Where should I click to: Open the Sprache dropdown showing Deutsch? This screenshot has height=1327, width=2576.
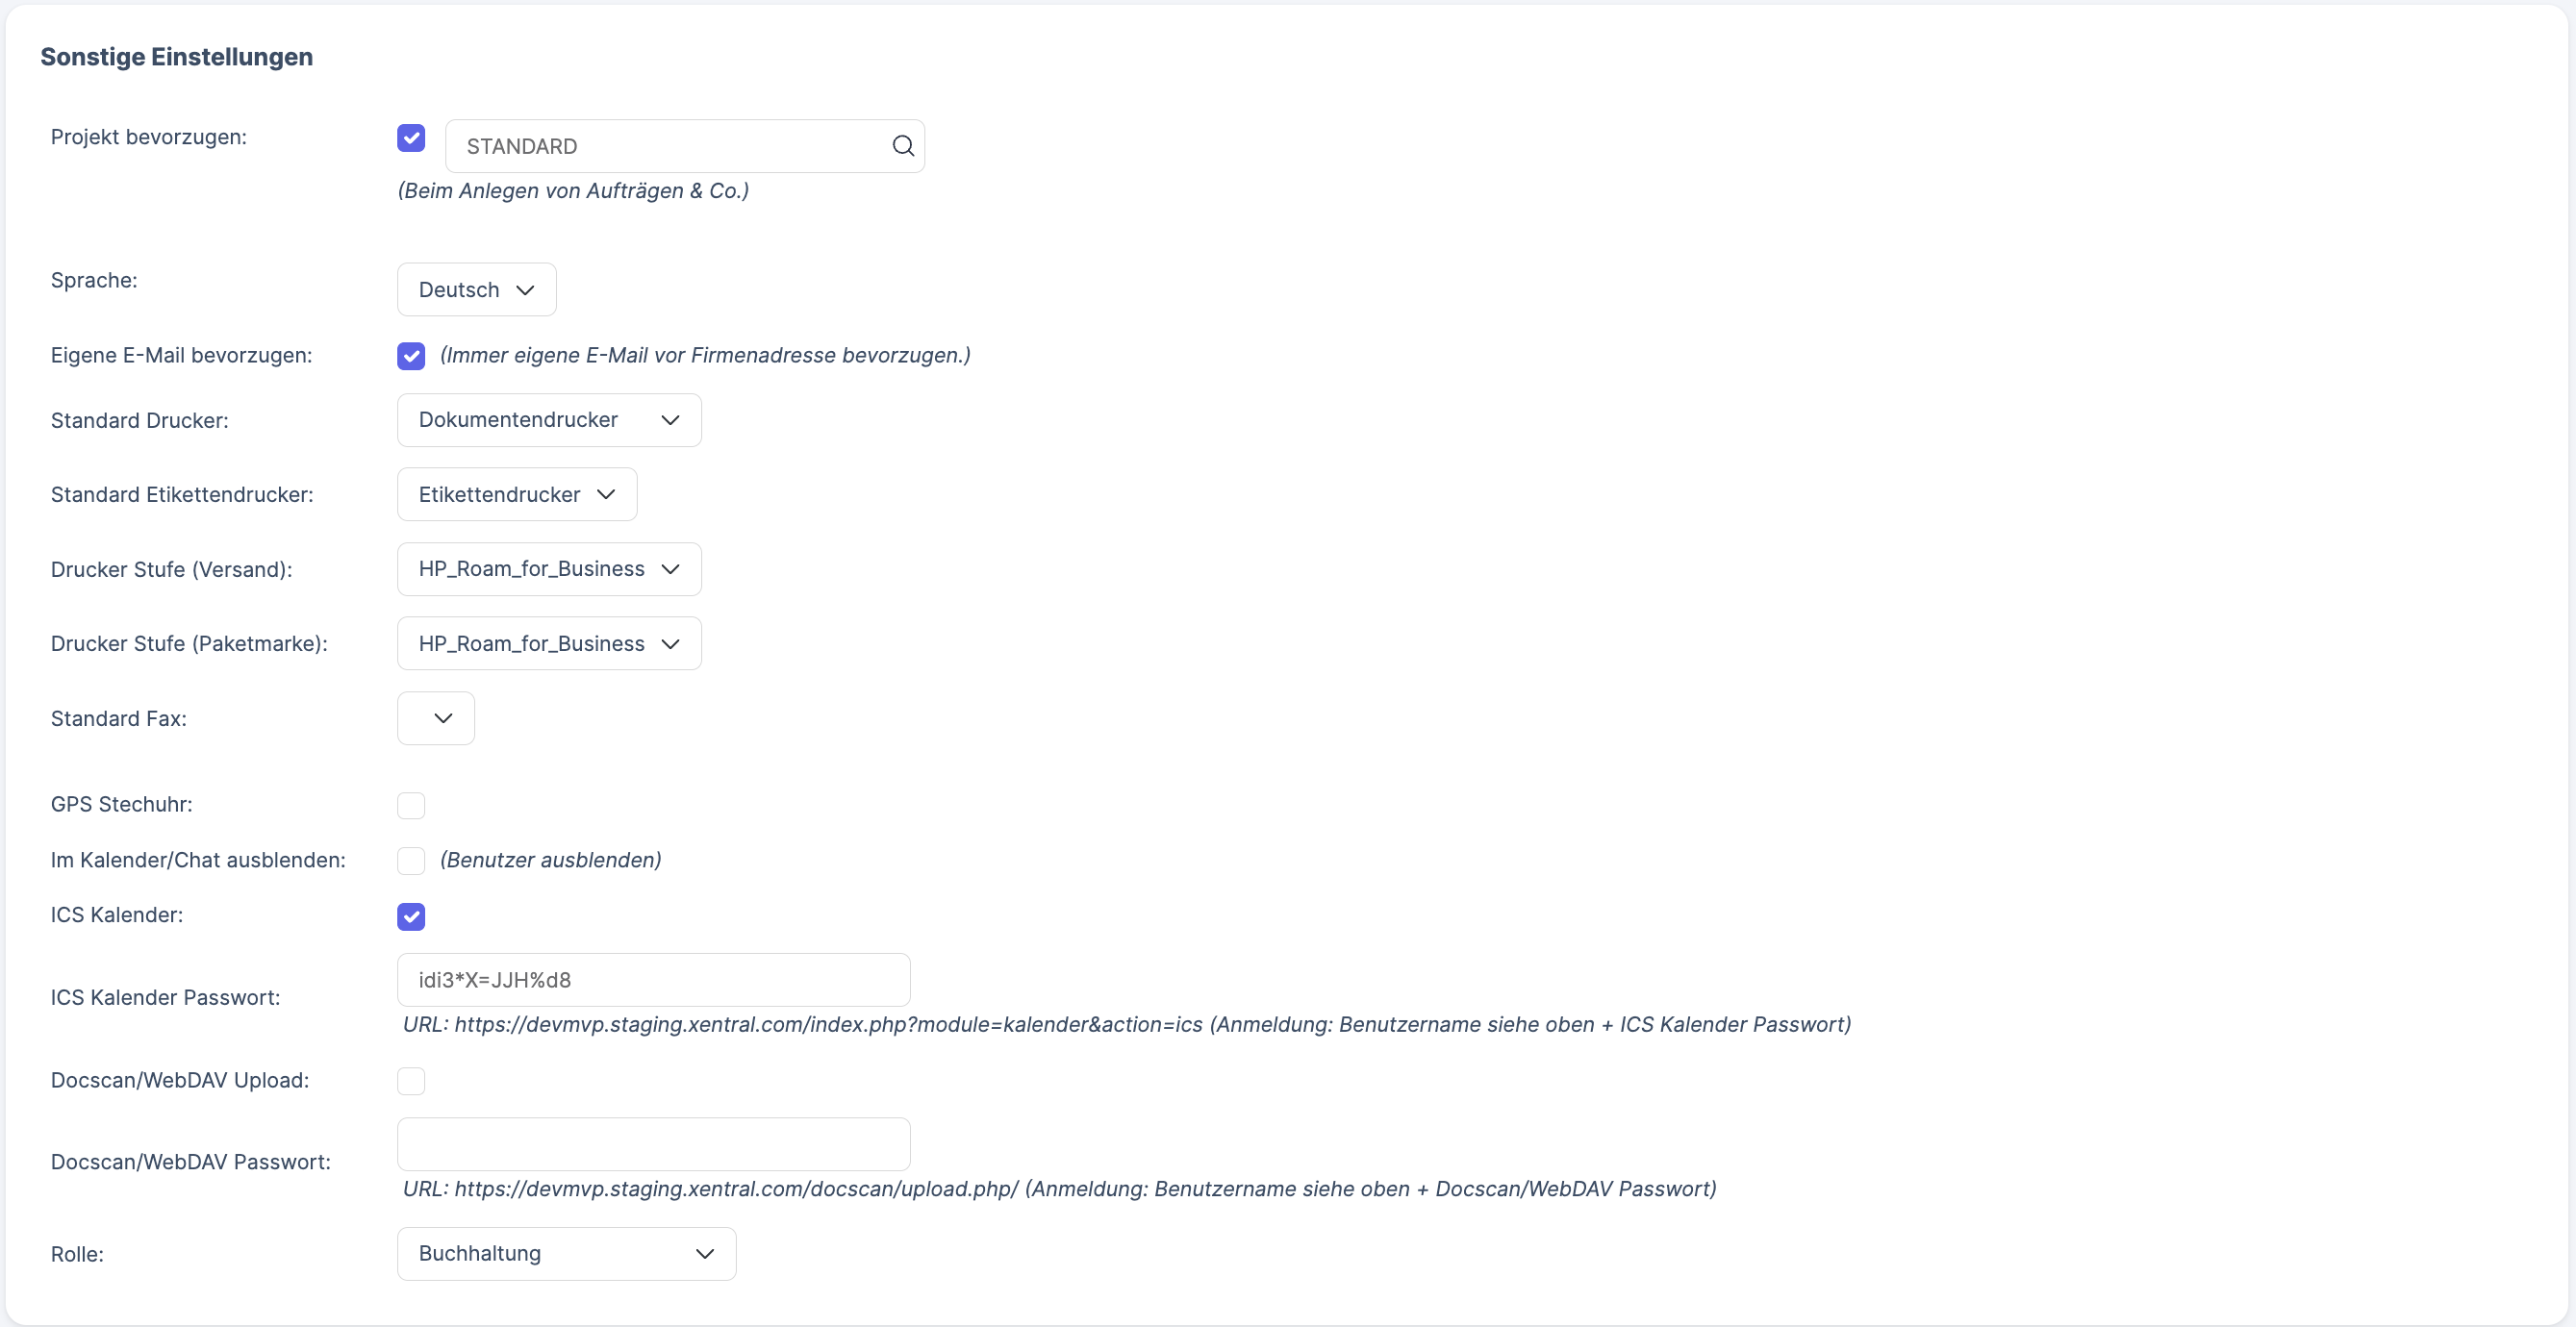[475, 289]
